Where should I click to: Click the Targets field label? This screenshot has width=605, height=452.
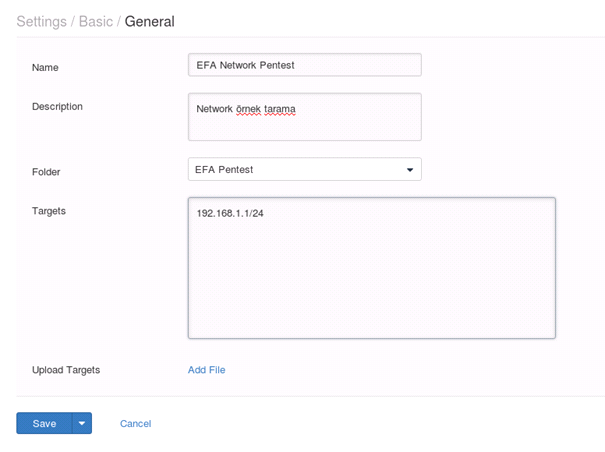49,211
